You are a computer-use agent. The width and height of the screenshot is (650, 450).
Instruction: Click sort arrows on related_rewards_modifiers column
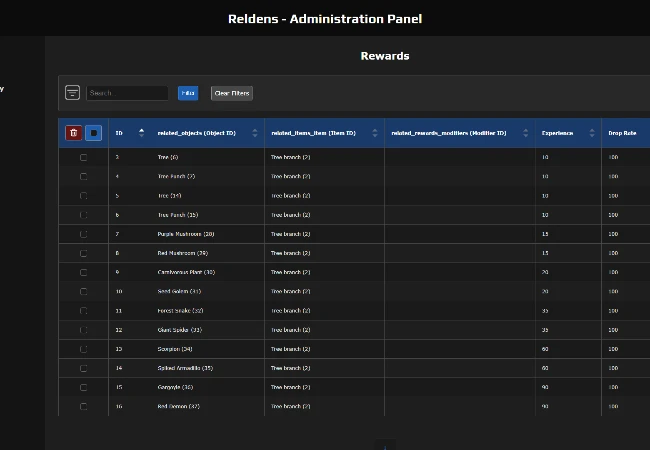pyautogui.click(x=526, y=133)
